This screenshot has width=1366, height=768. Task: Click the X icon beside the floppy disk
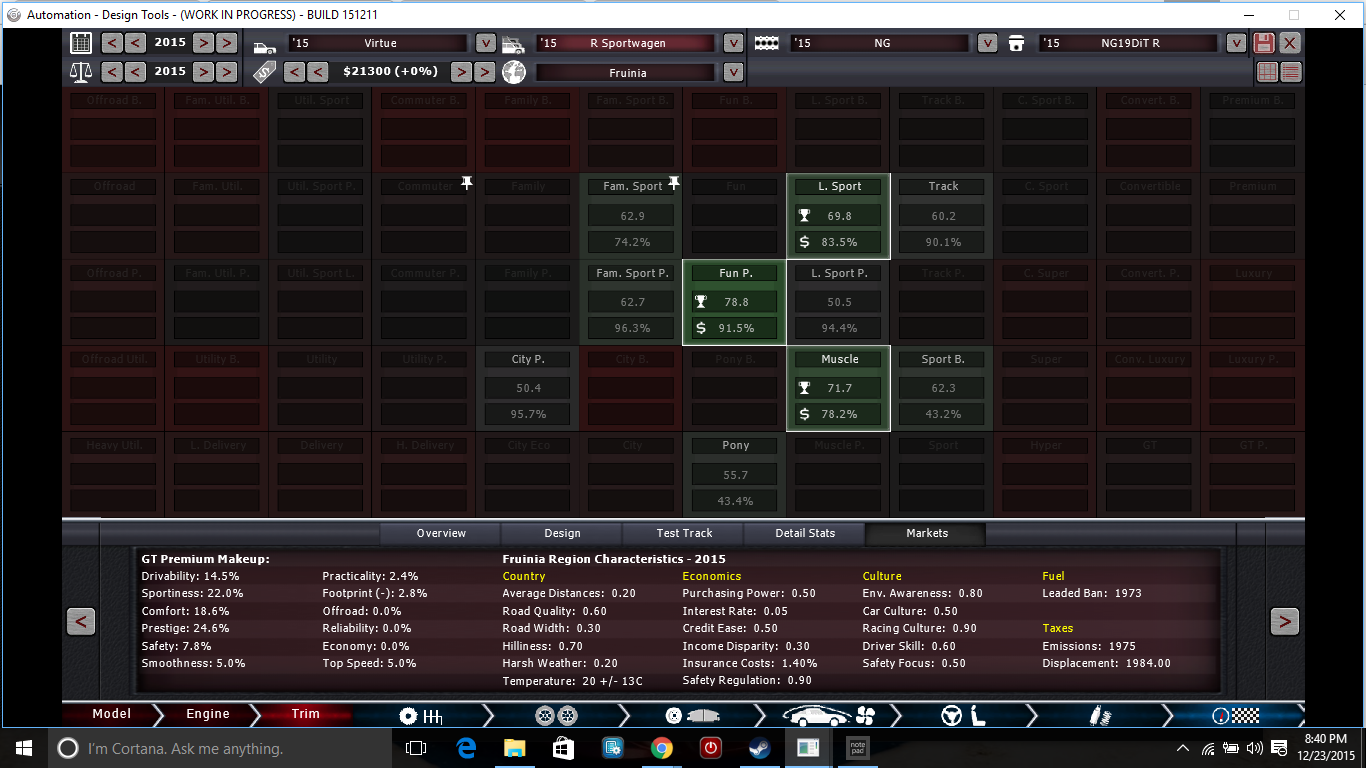[1290, 43]
